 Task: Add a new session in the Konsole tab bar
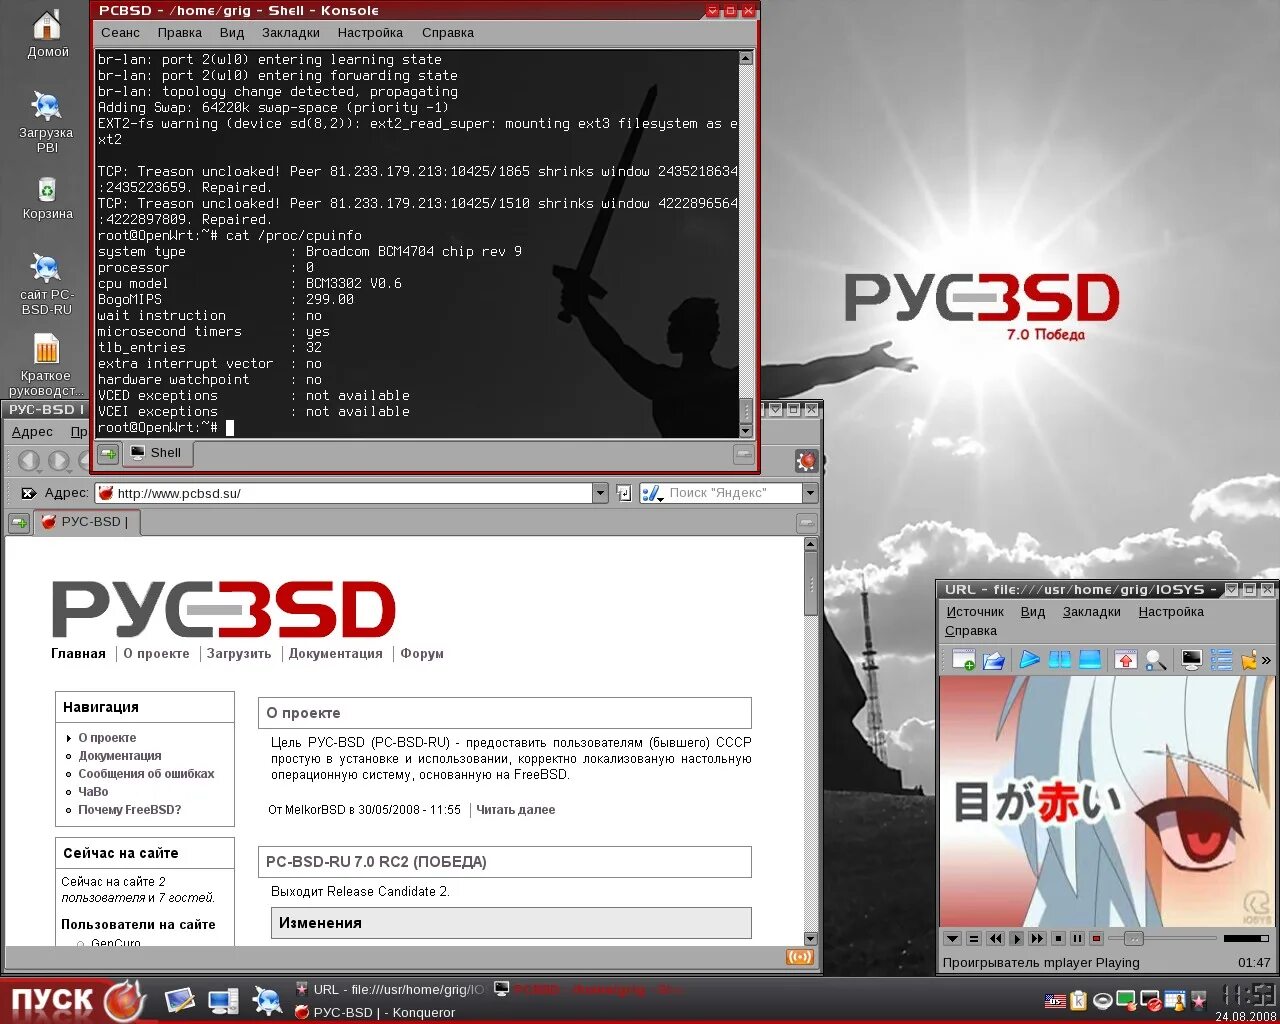click(108, 454)
